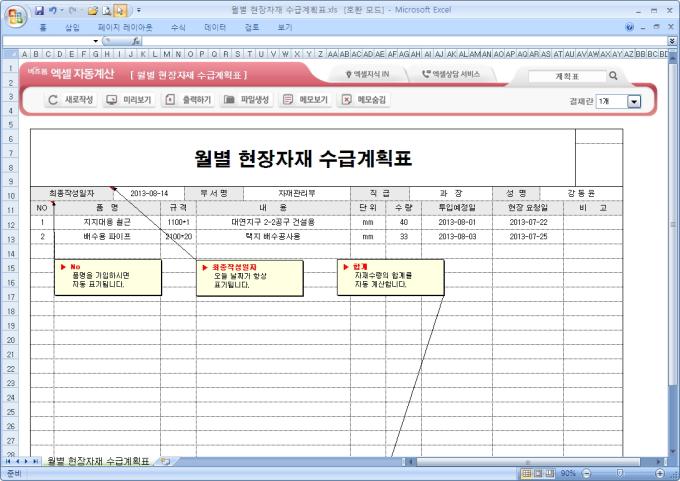Switch to Normal view in the status bar
This screenshot has width=680, height=481.
point(526,473)
